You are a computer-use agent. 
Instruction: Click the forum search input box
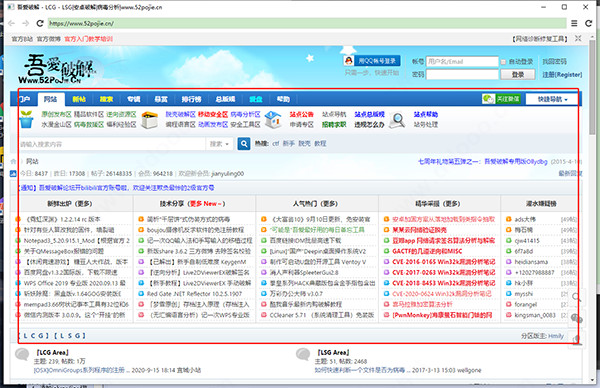[x=111, y=144]
